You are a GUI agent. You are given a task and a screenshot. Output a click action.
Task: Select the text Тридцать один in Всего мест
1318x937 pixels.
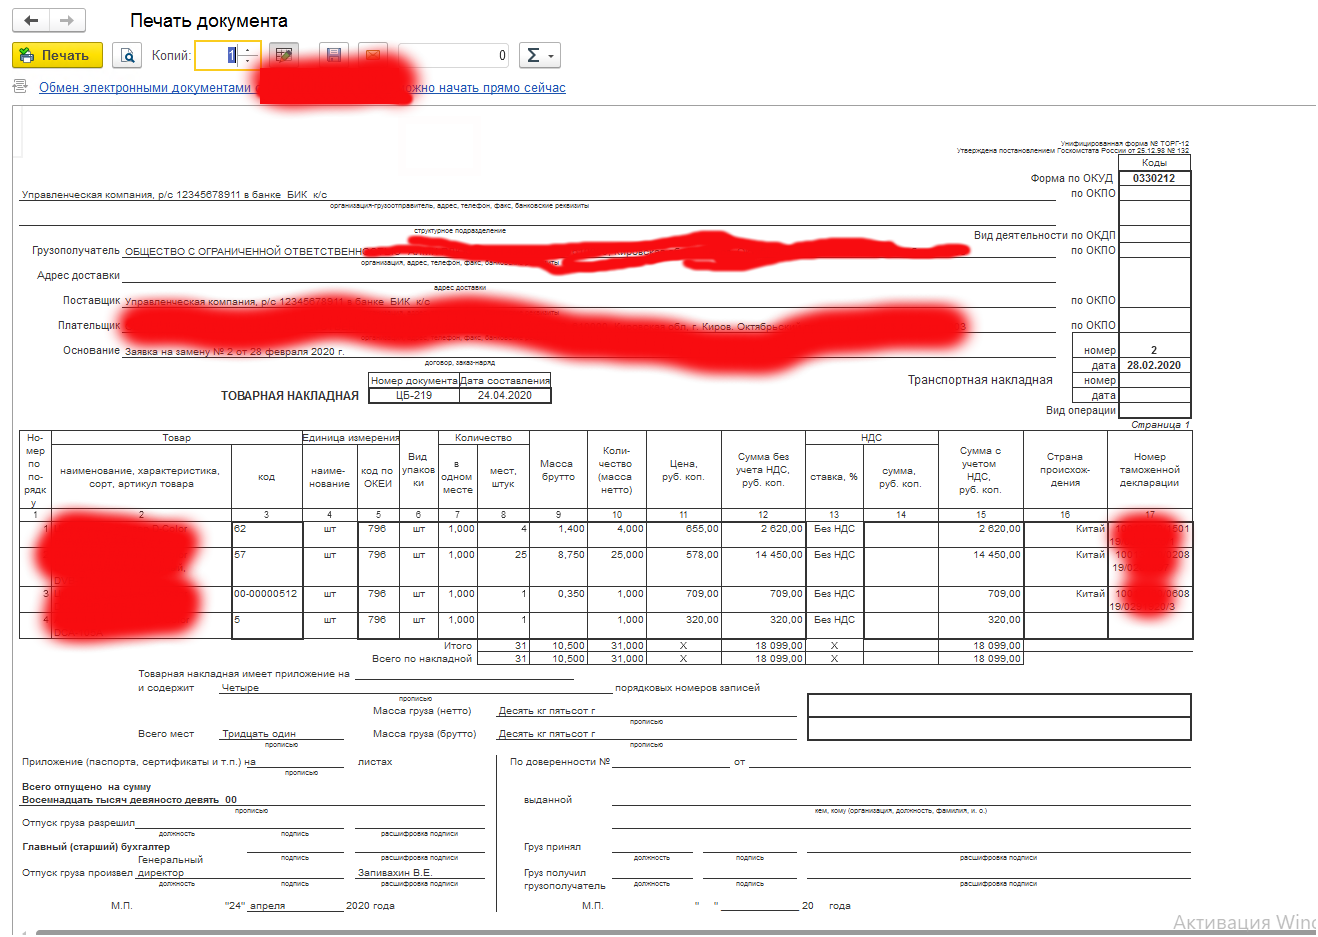(x=259, y=734)
